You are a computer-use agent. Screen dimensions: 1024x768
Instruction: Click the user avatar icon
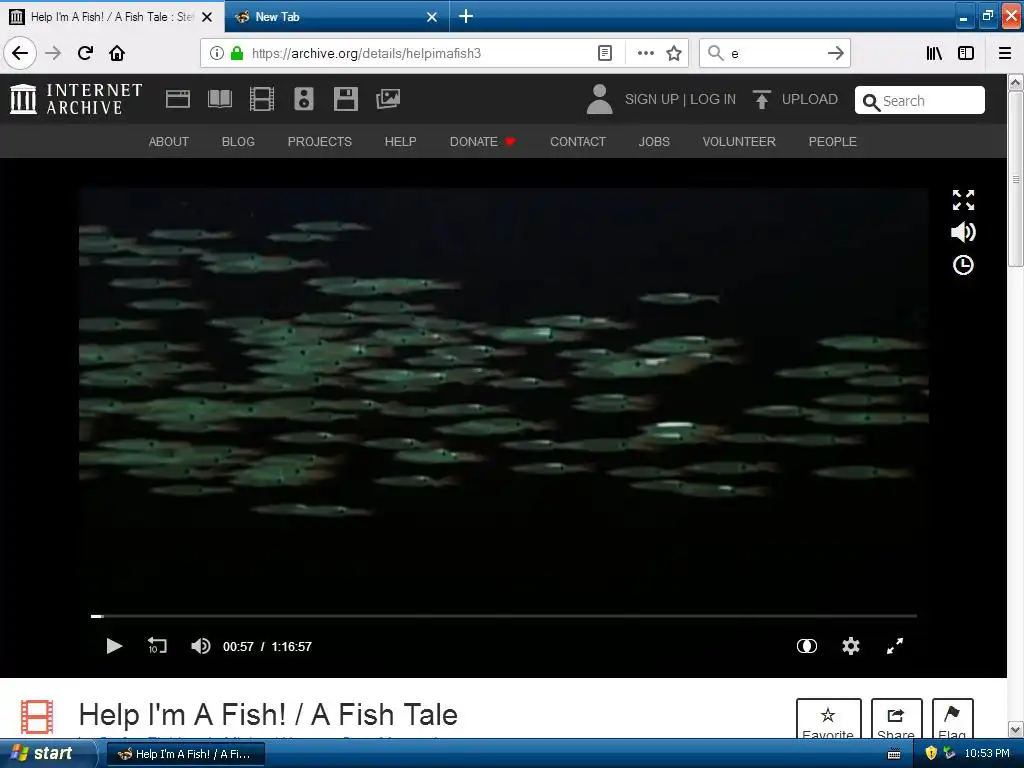(599, 99)
